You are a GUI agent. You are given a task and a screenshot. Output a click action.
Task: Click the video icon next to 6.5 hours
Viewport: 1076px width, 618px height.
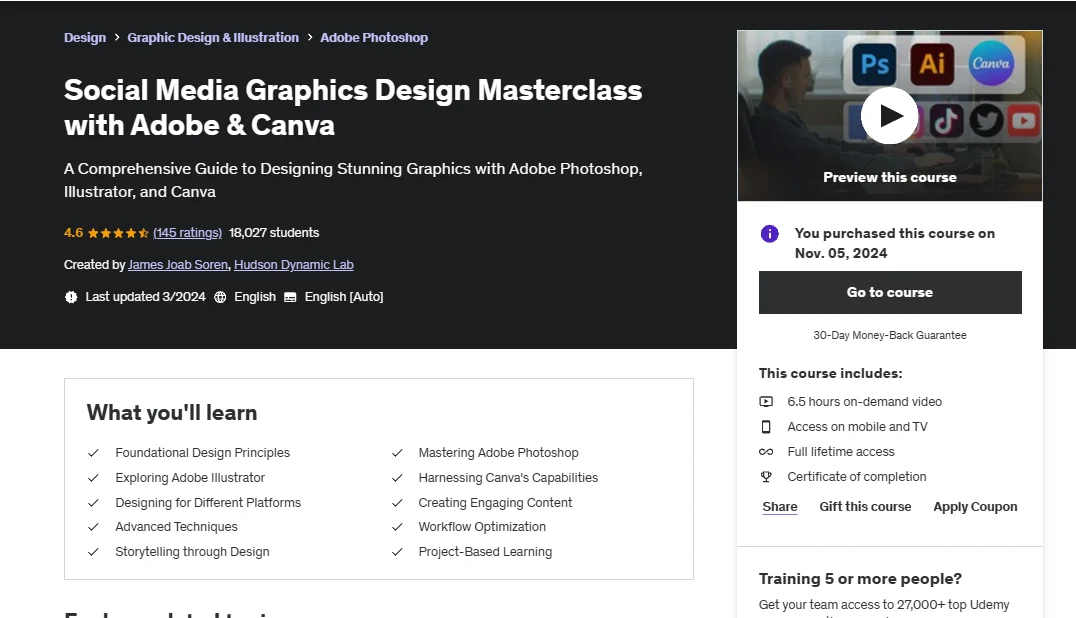coord(766,402)
